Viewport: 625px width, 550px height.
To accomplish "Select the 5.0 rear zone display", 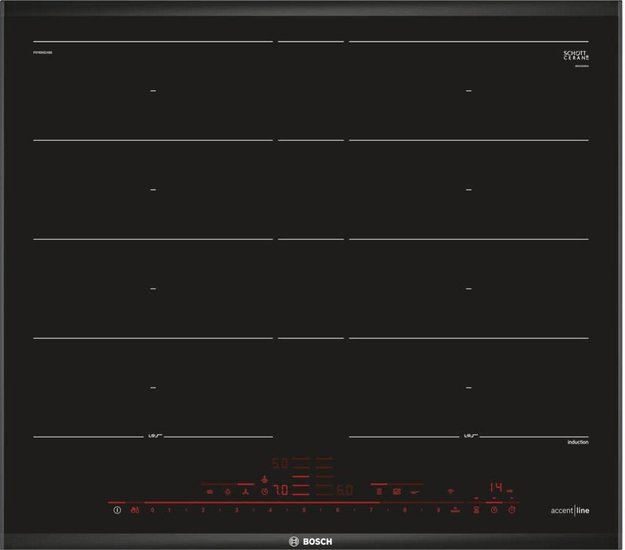I will click(281, 464).
